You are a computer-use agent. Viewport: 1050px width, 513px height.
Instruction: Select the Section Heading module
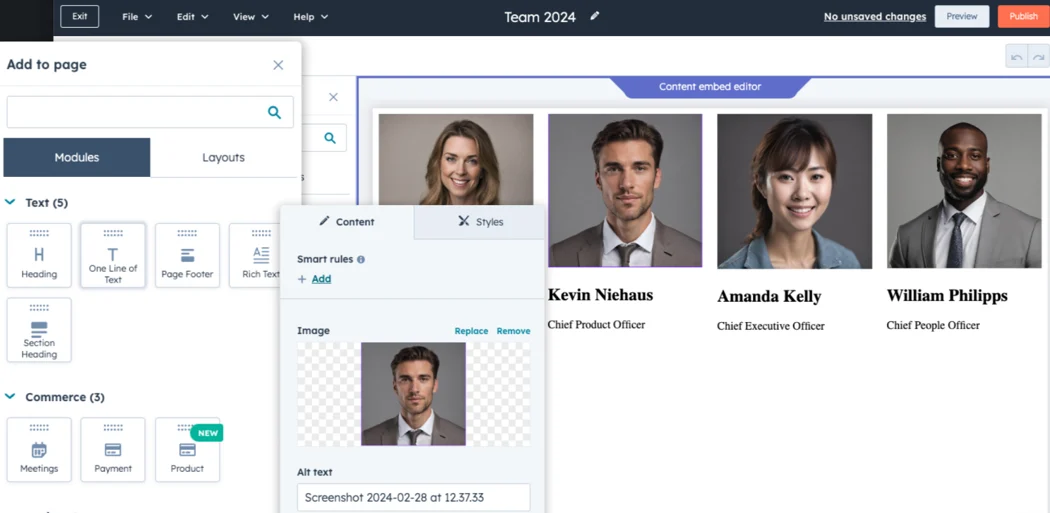pyautogui.click(x=39, y=330)
